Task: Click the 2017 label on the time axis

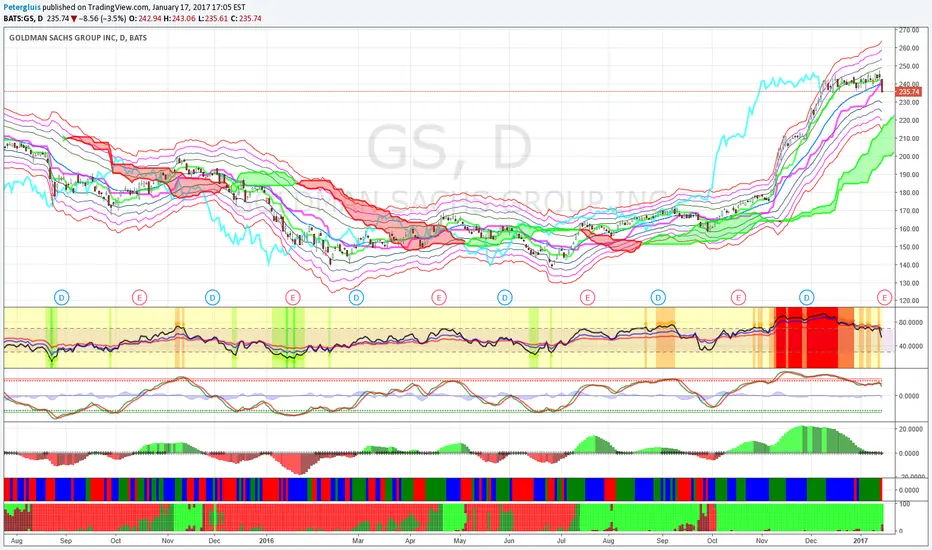Action: pos(860,541)
